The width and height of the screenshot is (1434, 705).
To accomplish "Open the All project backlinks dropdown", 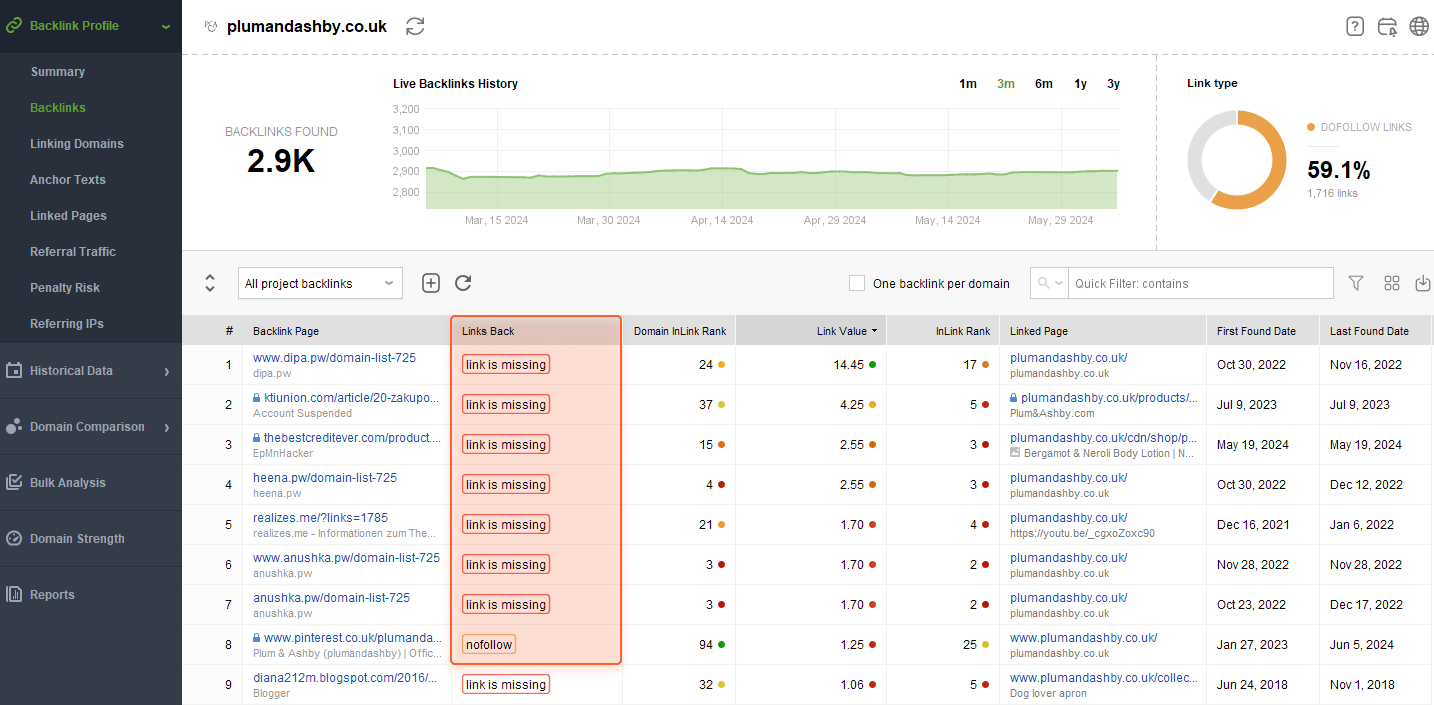I will 320,283.
